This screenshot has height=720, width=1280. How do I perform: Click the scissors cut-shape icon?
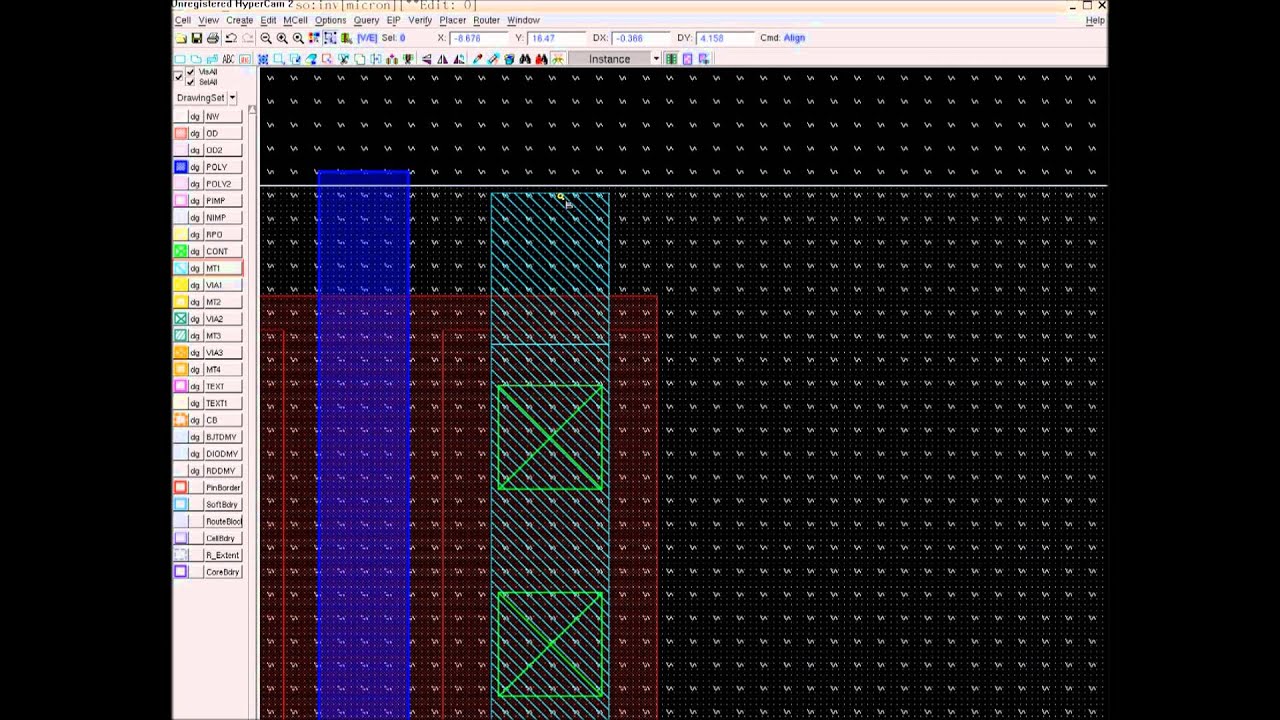[343, 59]
